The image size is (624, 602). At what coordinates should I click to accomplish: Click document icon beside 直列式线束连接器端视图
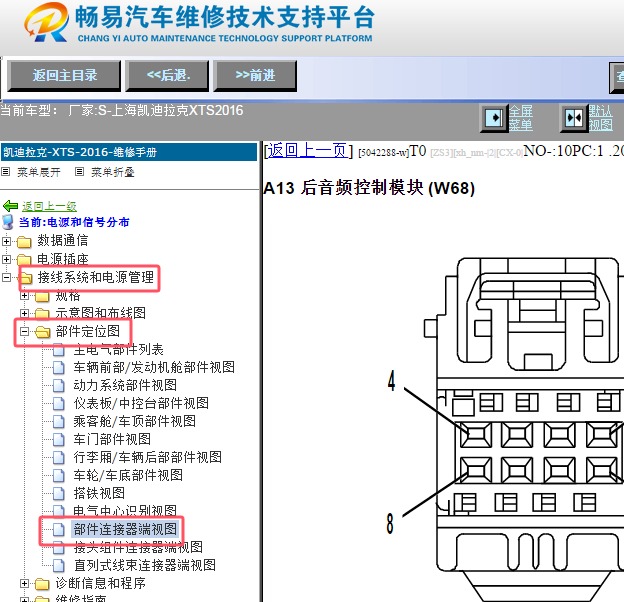pos(59,566)
